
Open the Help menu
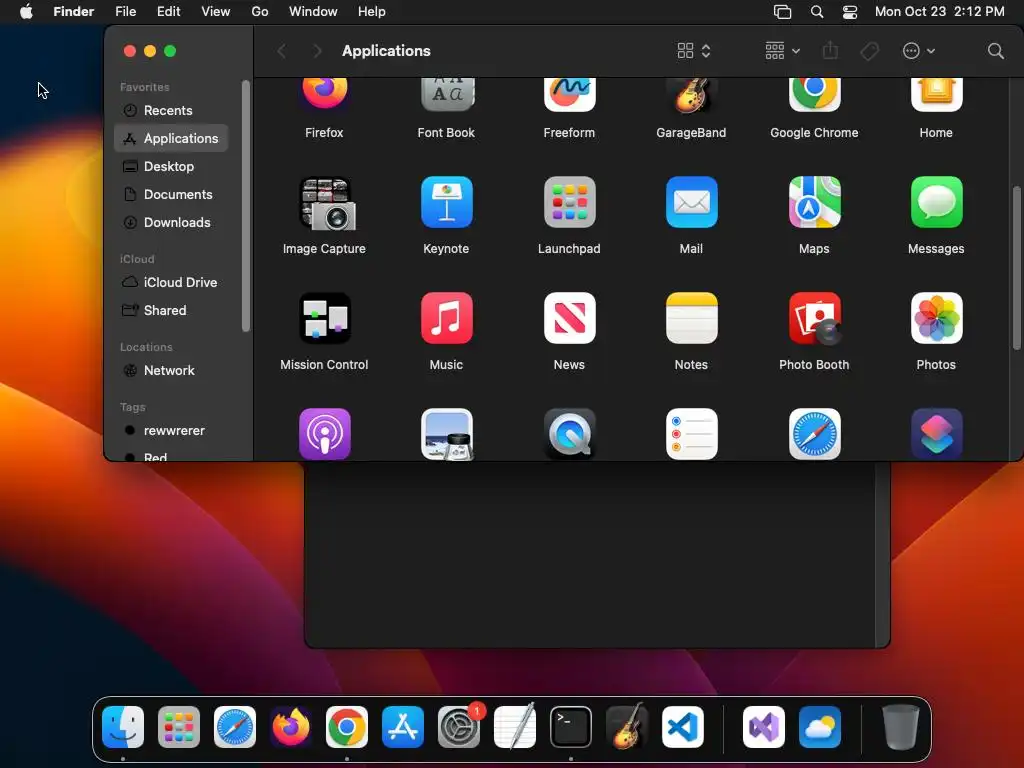coord(372,12)
